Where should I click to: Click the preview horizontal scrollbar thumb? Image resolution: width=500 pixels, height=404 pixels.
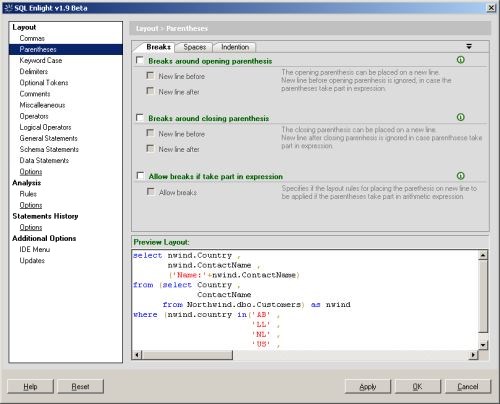[187, 355]
